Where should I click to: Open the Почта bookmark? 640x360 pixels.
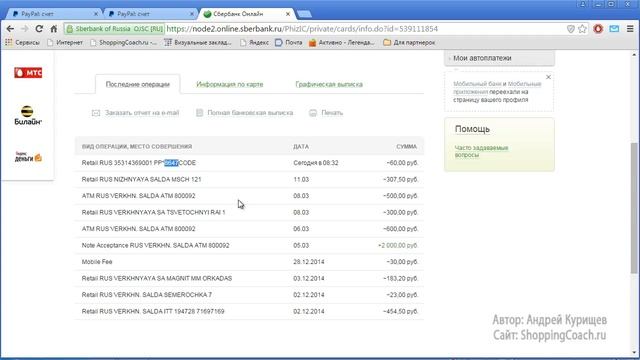pyautogui.click(x=289, y=42)
